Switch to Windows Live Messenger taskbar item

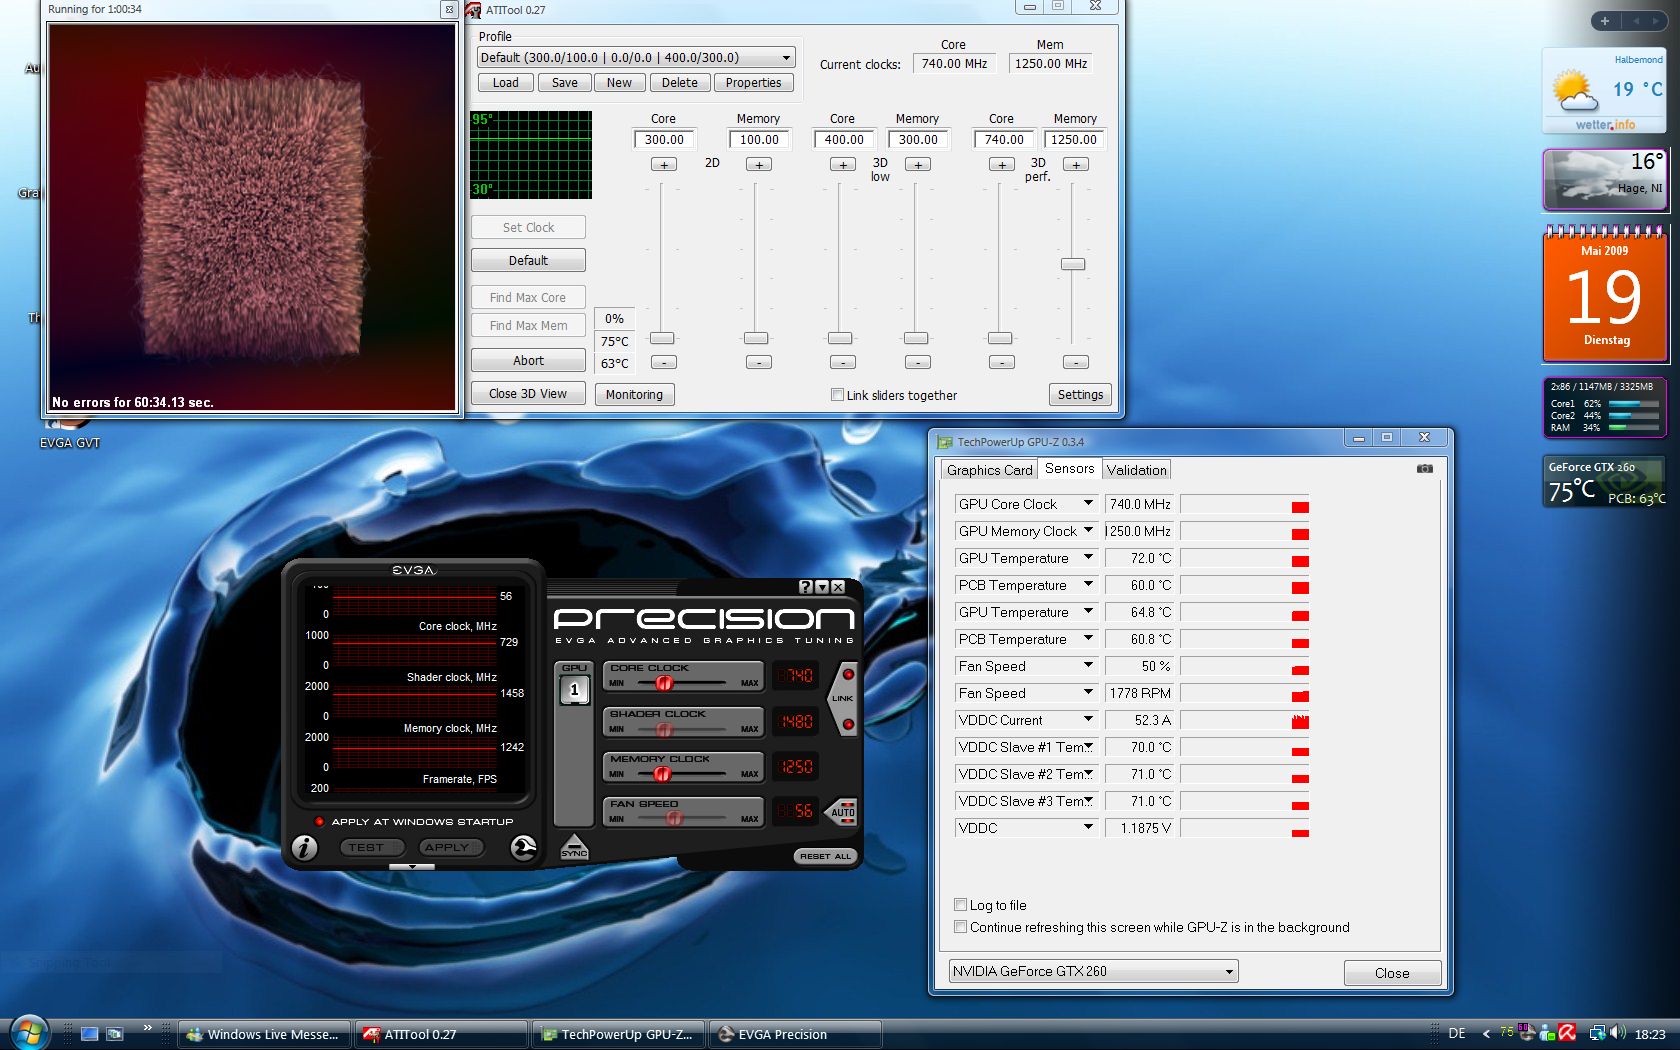coord(265,1034)
